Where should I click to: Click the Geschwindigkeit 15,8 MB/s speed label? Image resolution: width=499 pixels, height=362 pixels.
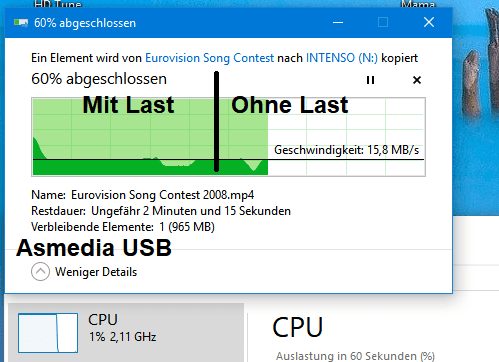[x=346, y=150]
